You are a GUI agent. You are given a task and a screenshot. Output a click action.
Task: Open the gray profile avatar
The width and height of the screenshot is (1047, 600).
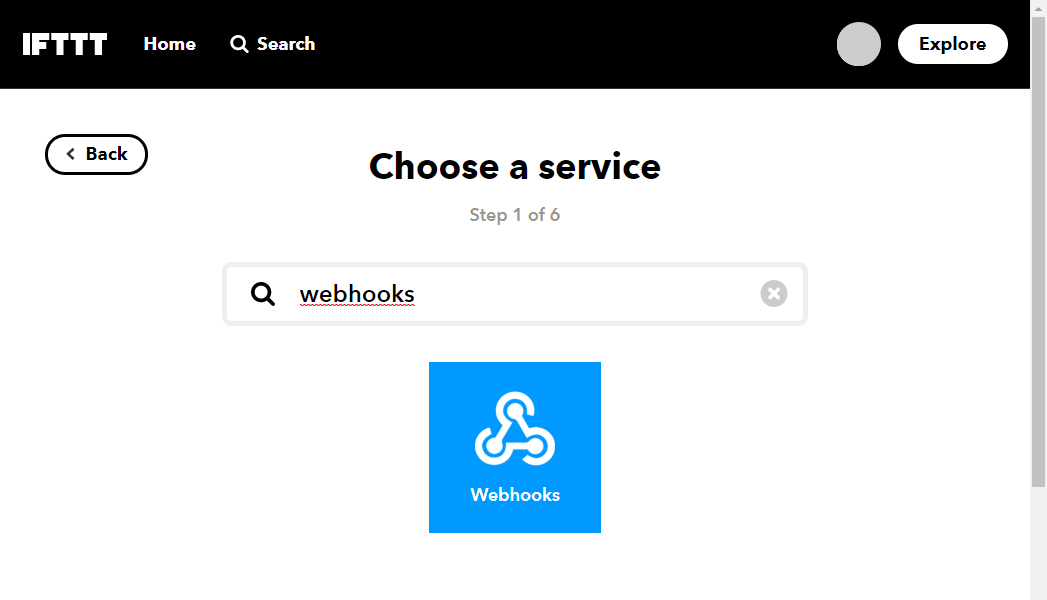(x=859, y=44)
